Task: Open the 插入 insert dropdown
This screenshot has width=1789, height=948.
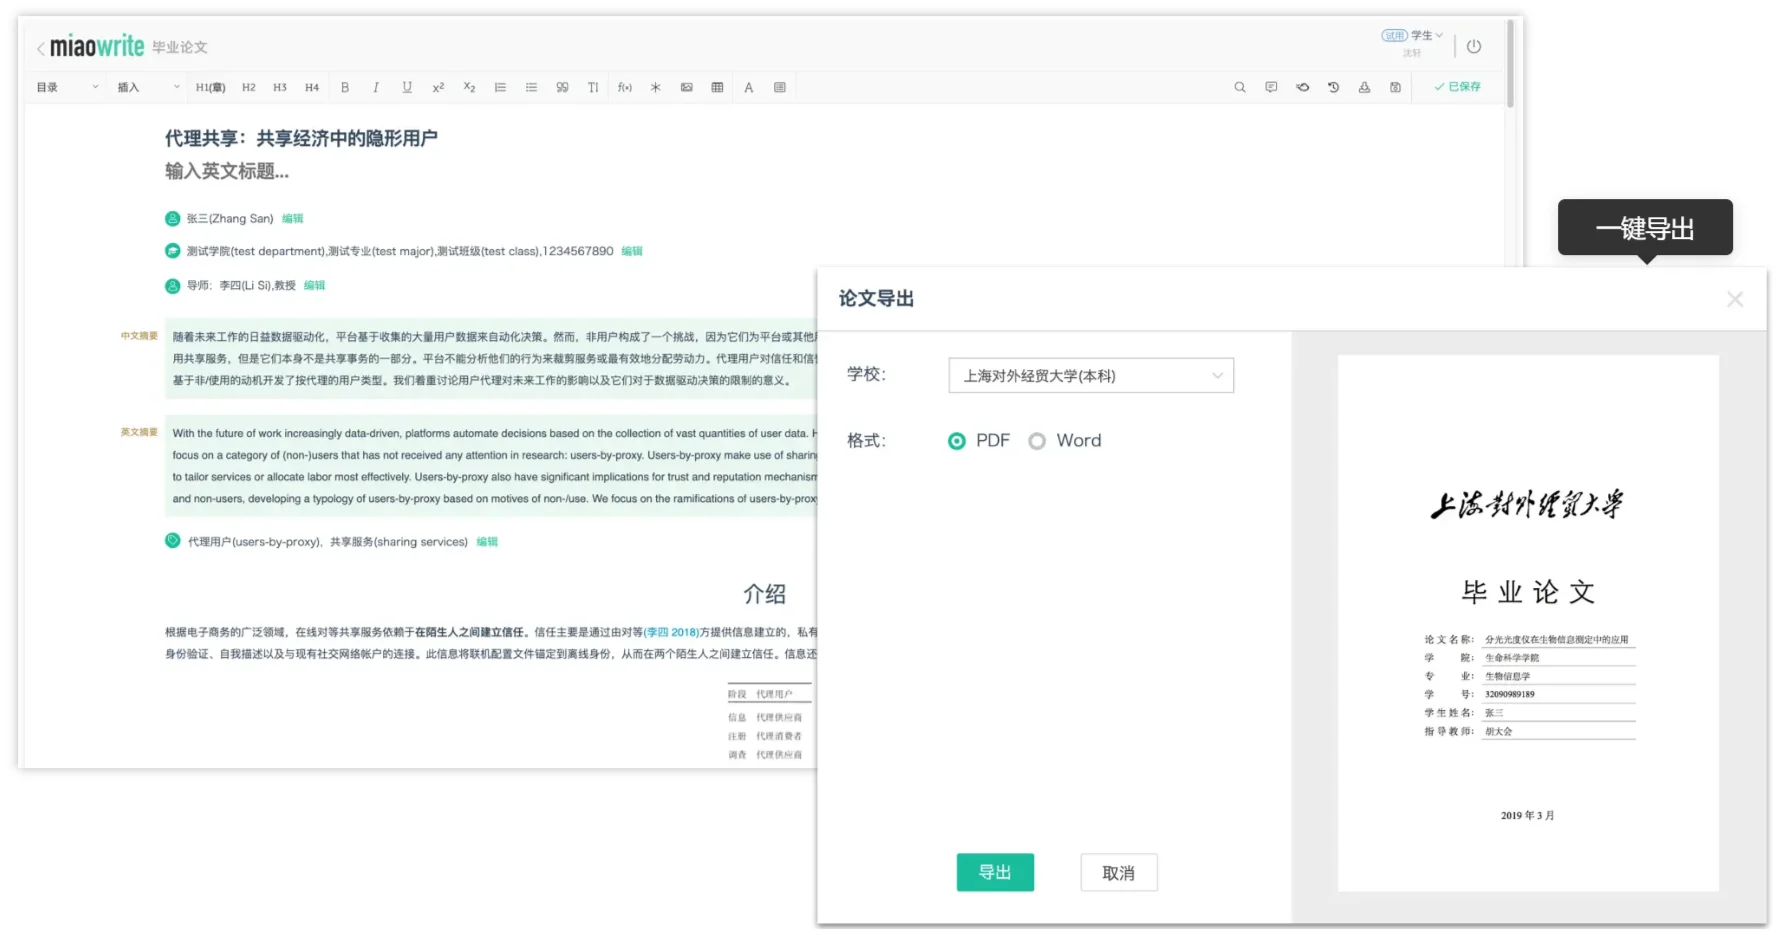Action: click(147, 87)
